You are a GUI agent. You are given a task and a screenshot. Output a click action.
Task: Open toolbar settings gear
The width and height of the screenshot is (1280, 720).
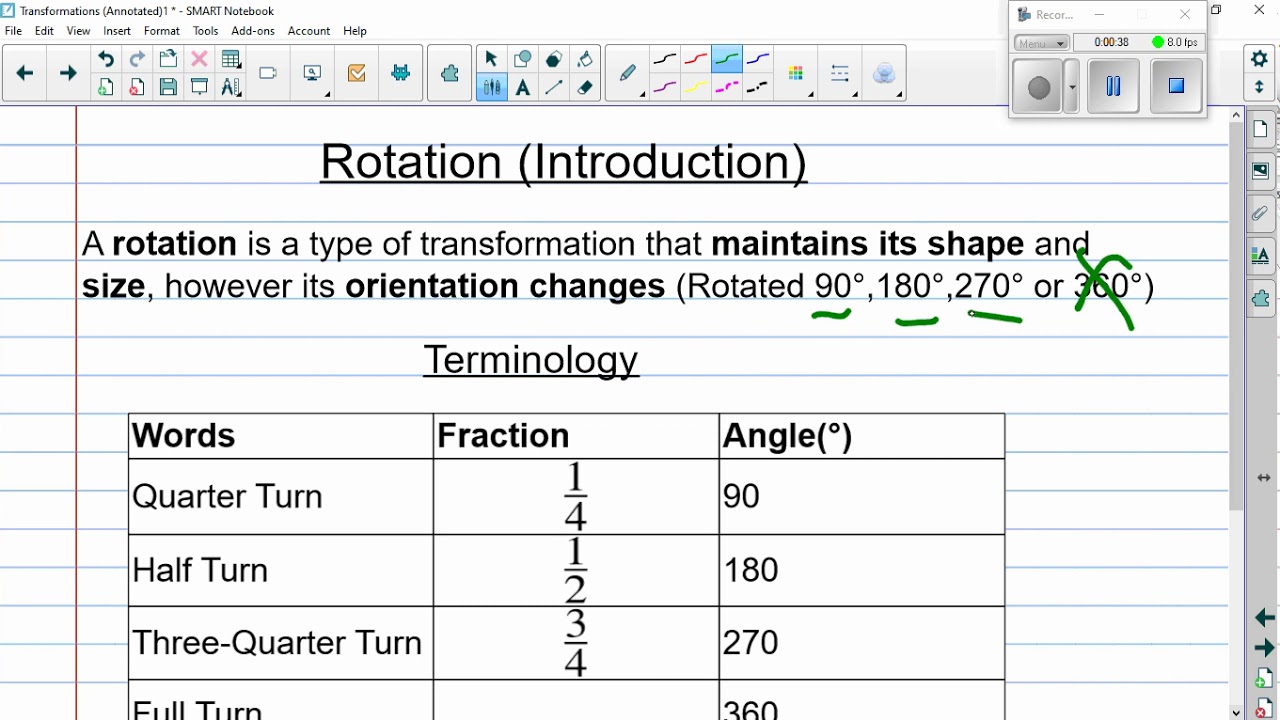tap(1260, 59)
